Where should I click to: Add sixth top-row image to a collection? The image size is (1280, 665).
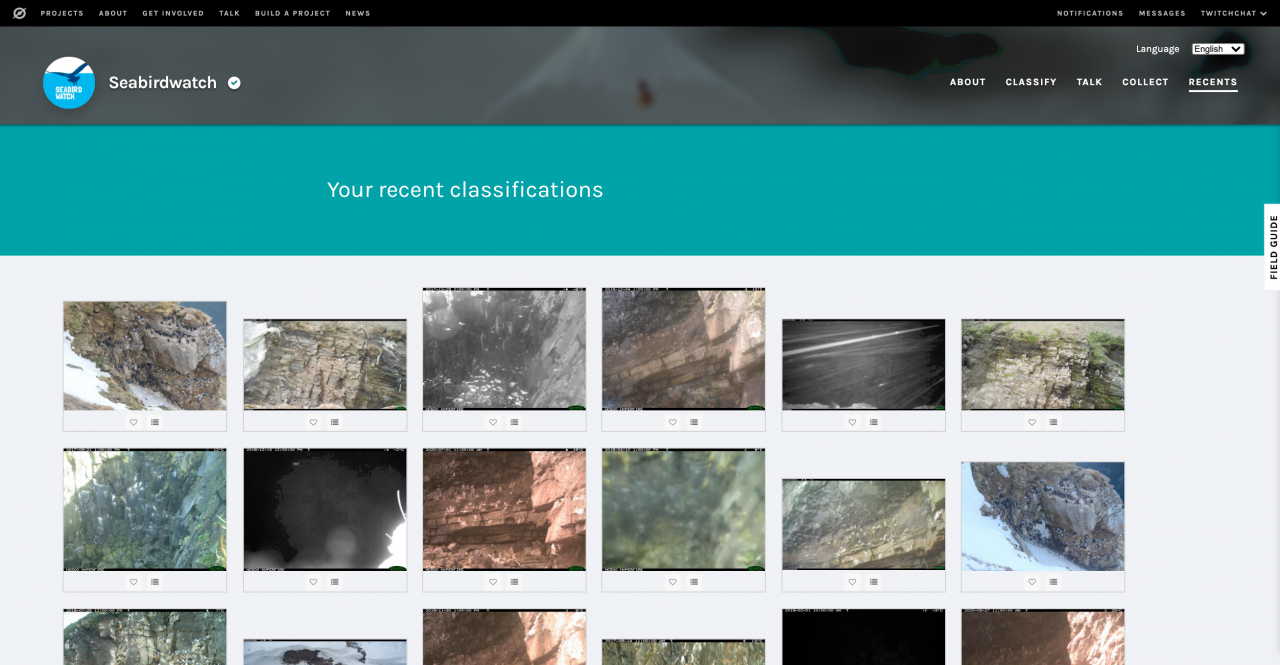pyautogui.click(x=1054, y=422)
